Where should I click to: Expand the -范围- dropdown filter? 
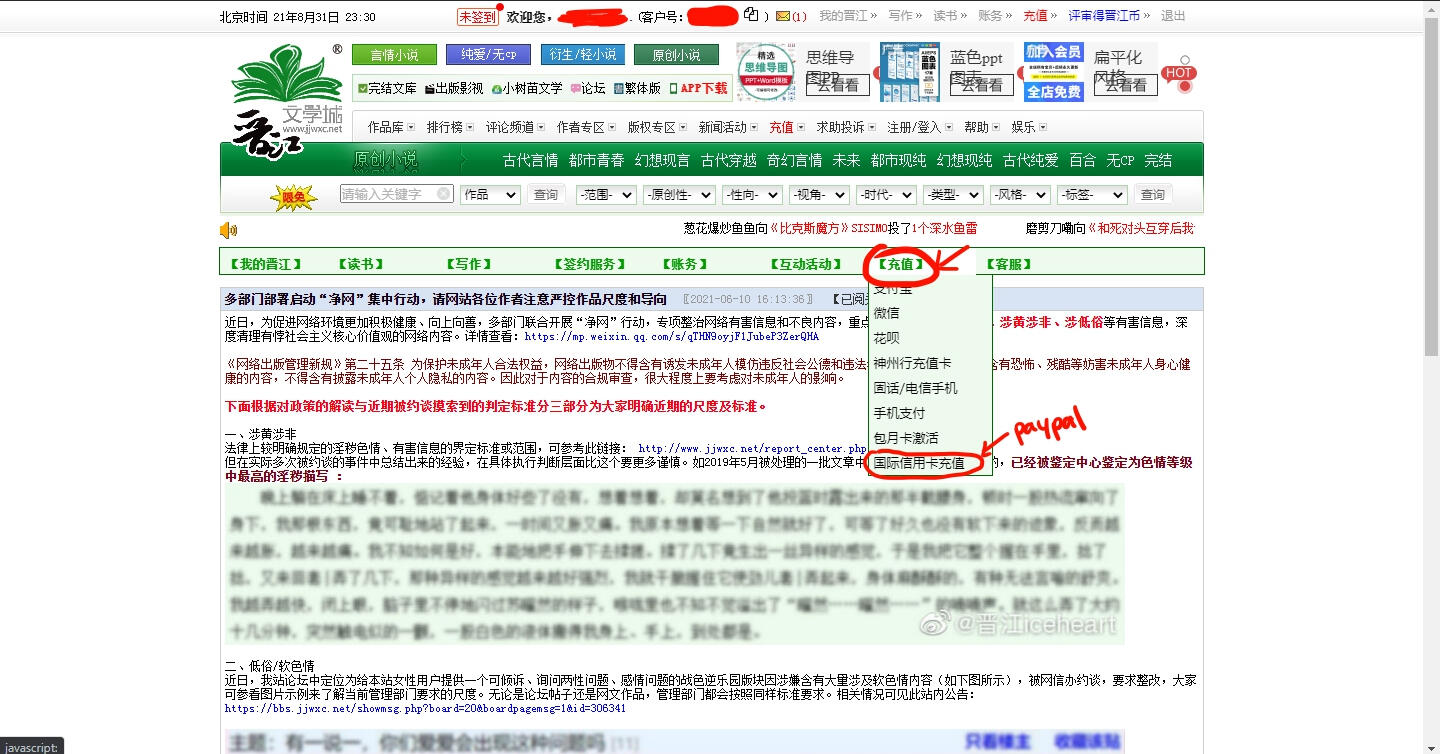[x=605, y=195]
